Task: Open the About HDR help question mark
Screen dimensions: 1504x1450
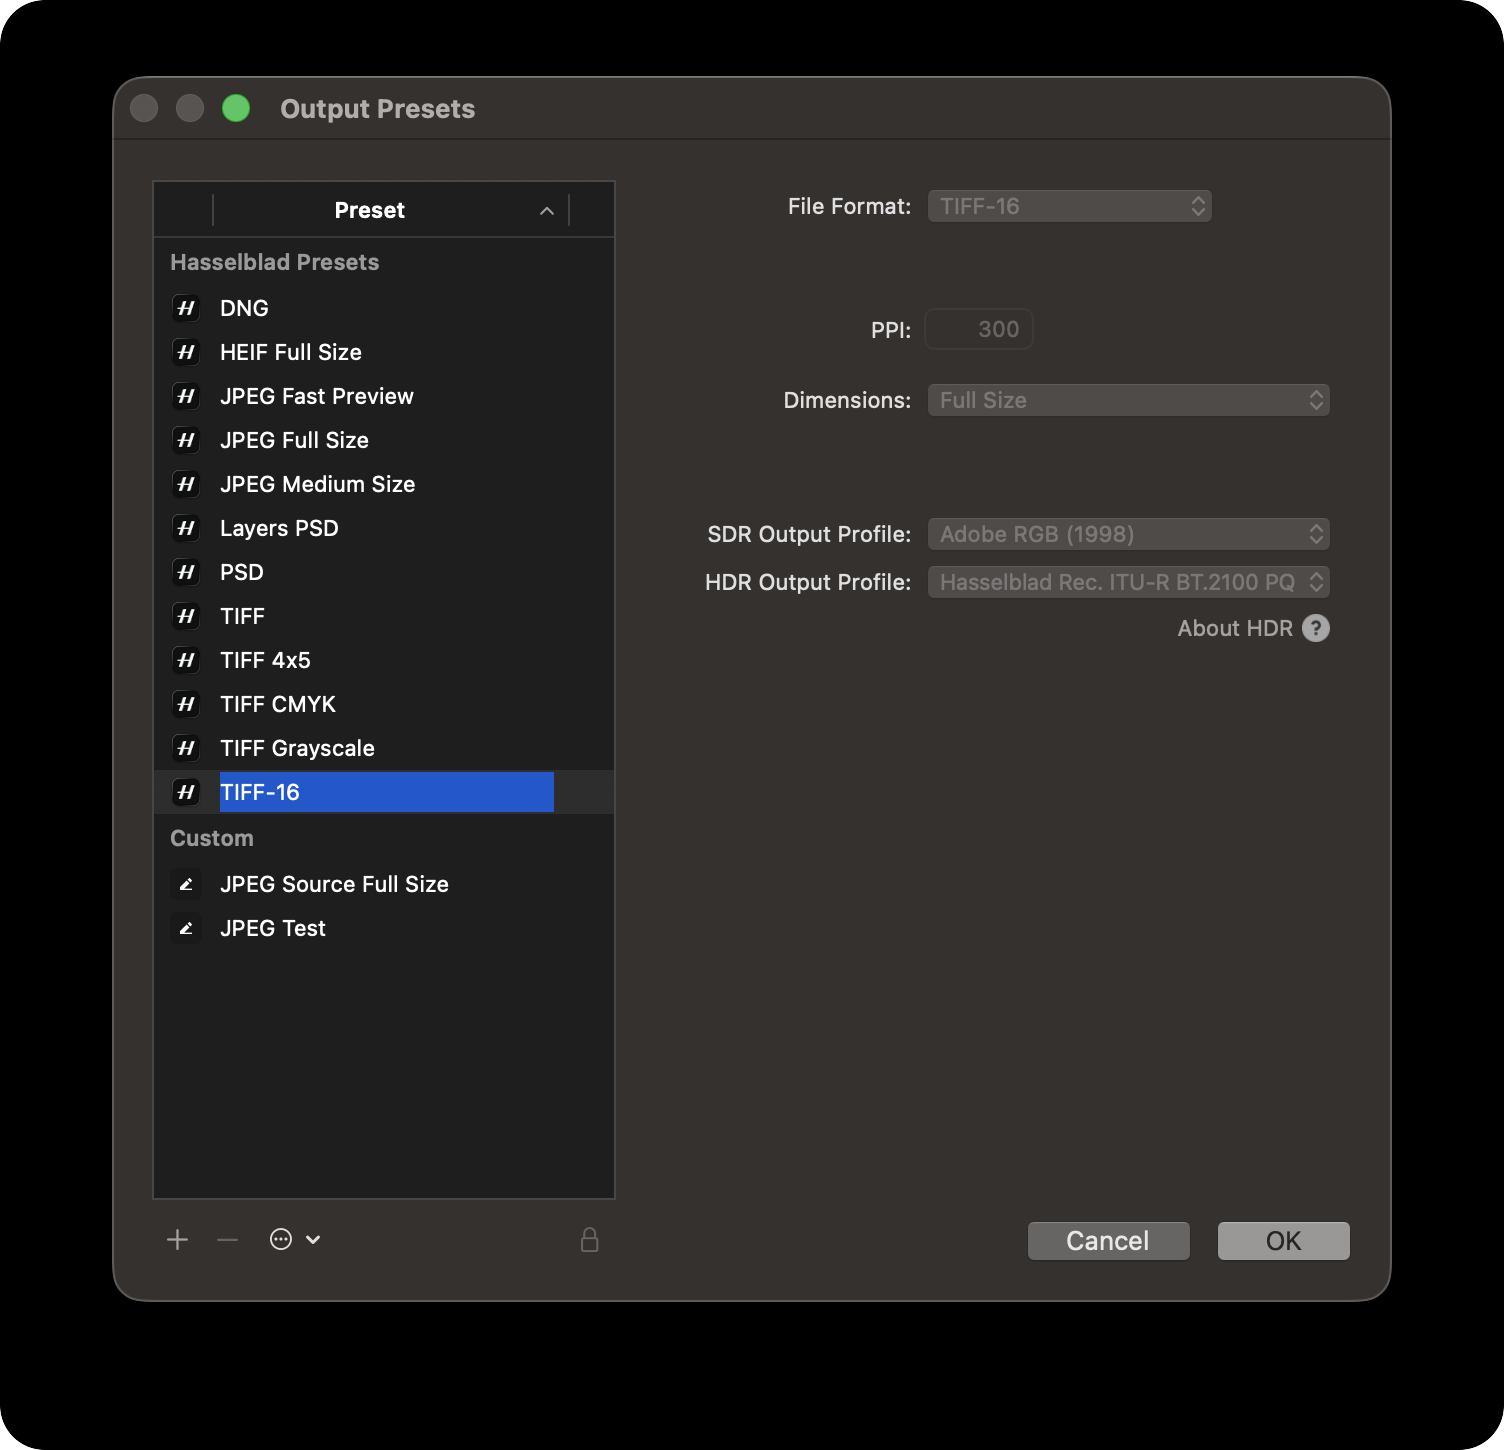Action: (1316, 628)
